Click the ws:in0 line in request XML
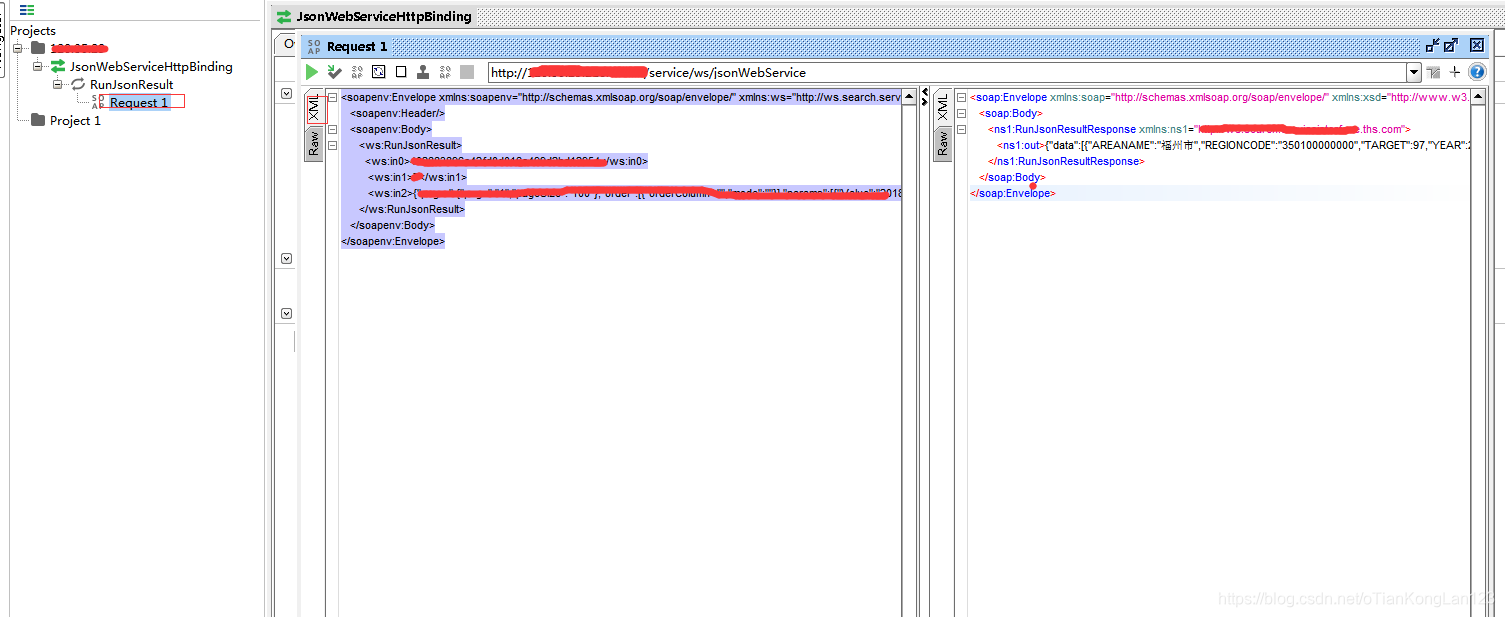 click(x=506, y=161)
